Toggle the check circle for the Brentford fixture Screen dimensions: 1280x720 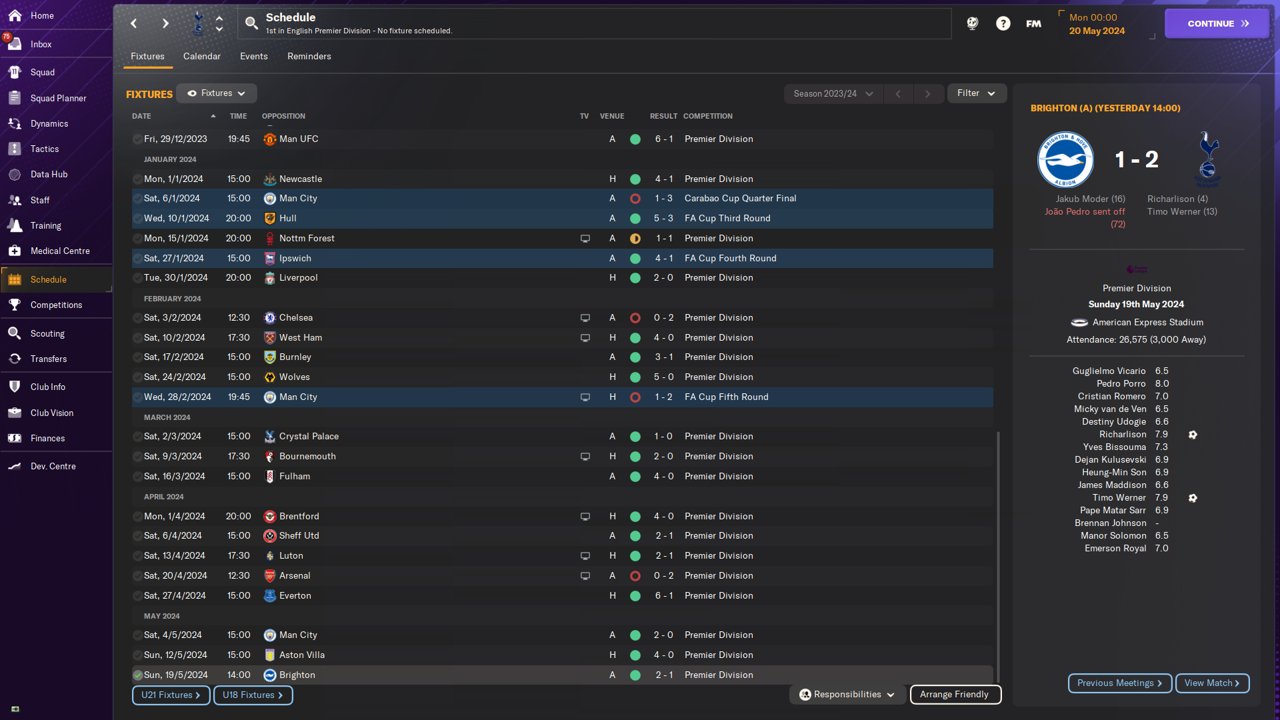tap(137, 516)
